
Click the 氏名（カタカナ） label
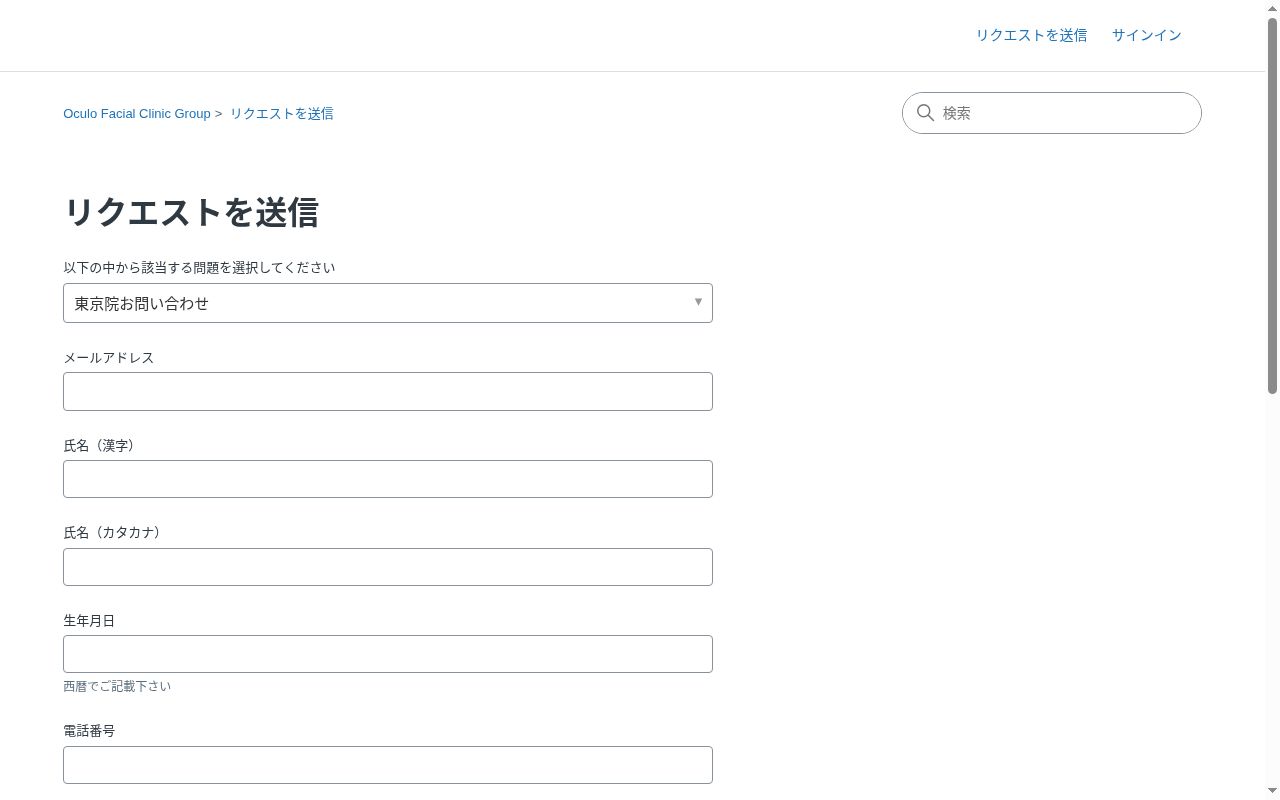click(114, 533)
